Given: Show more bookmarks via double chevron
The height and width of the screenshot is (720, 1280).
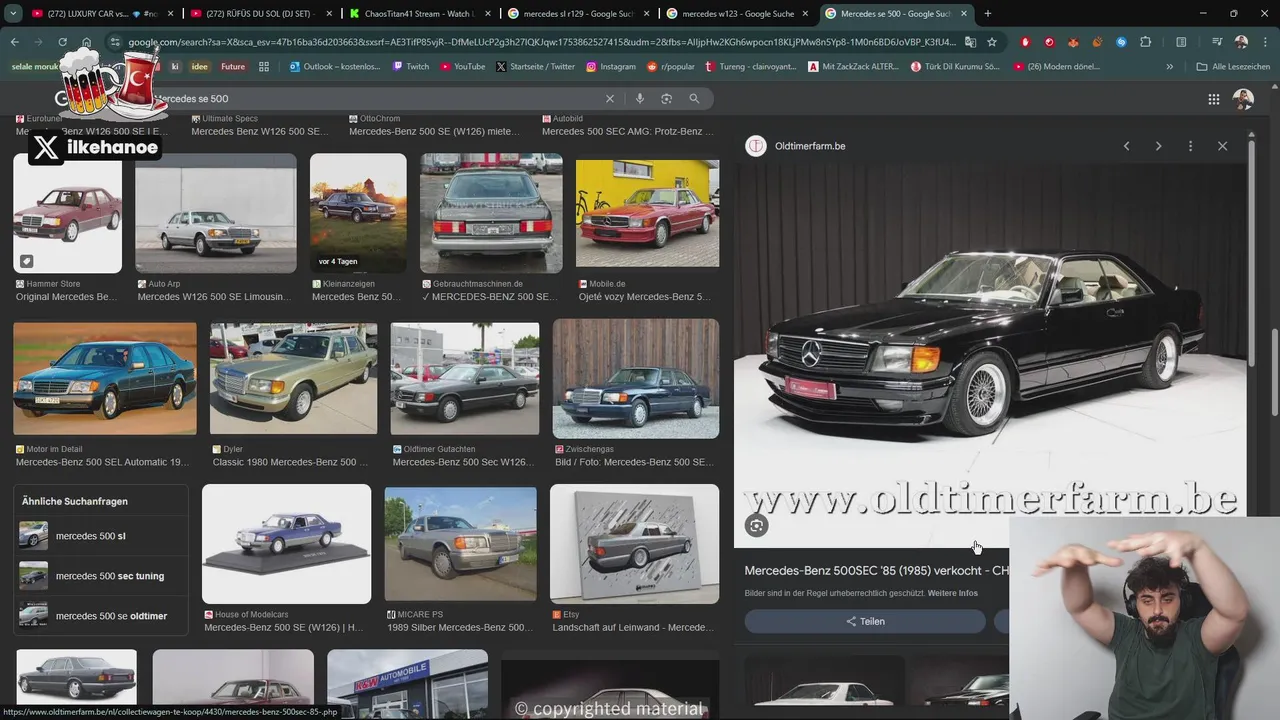Looking at the screenshot, I should 1170,66.
